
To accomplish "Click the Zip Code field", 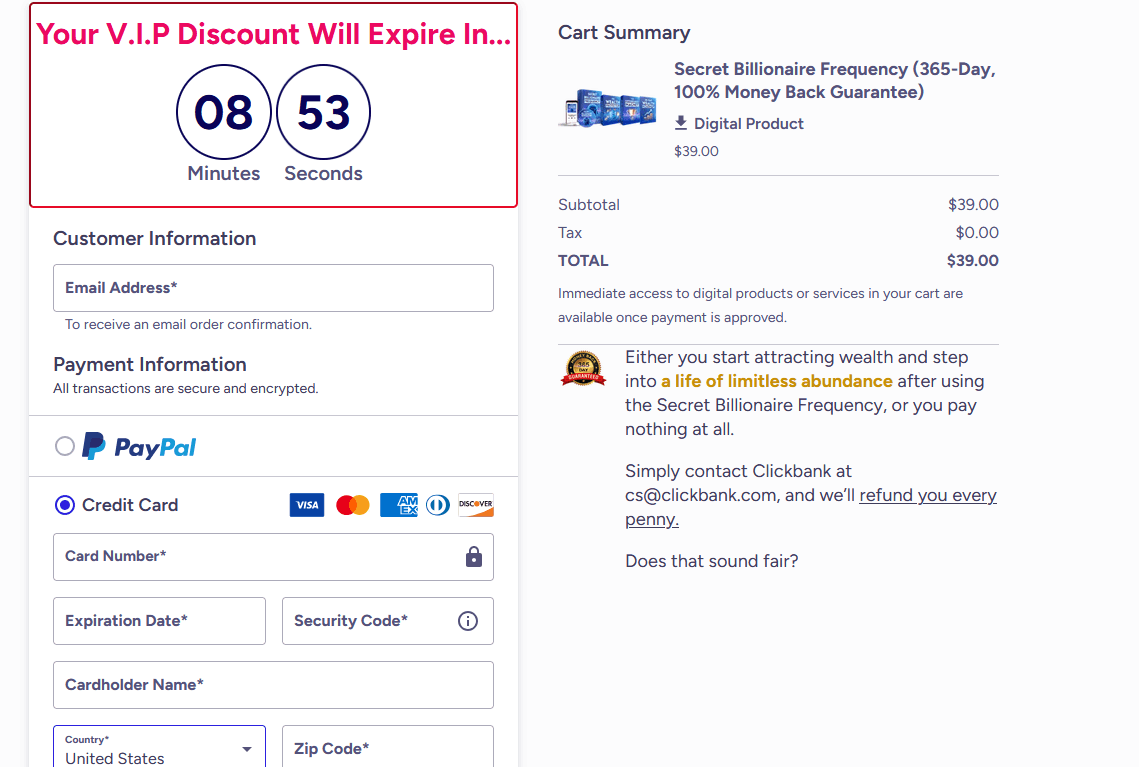I will [387, 747].
